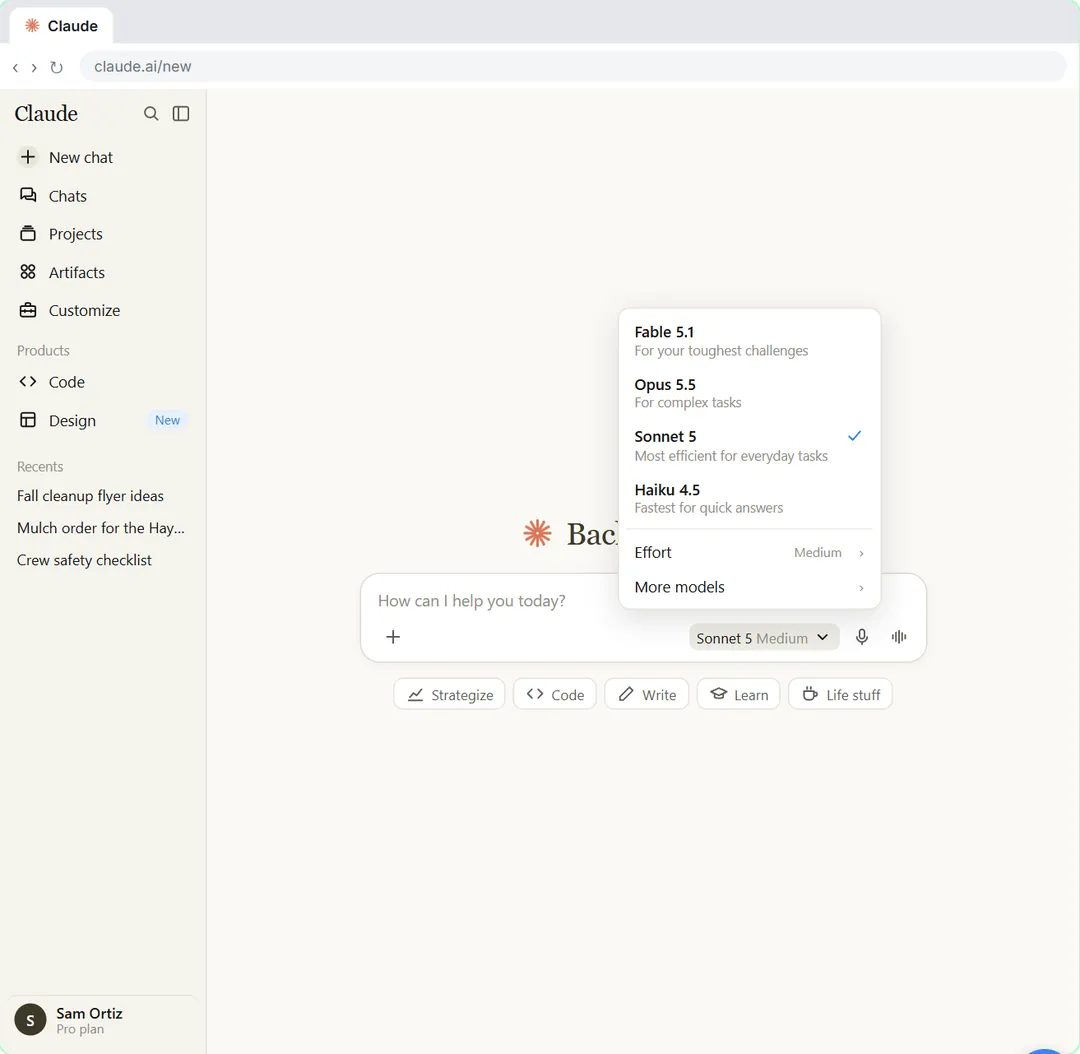This screenshot has height=1054, width=1080.
Task: Reload the page with refresh icon
Action: click(x=56, y=68)
